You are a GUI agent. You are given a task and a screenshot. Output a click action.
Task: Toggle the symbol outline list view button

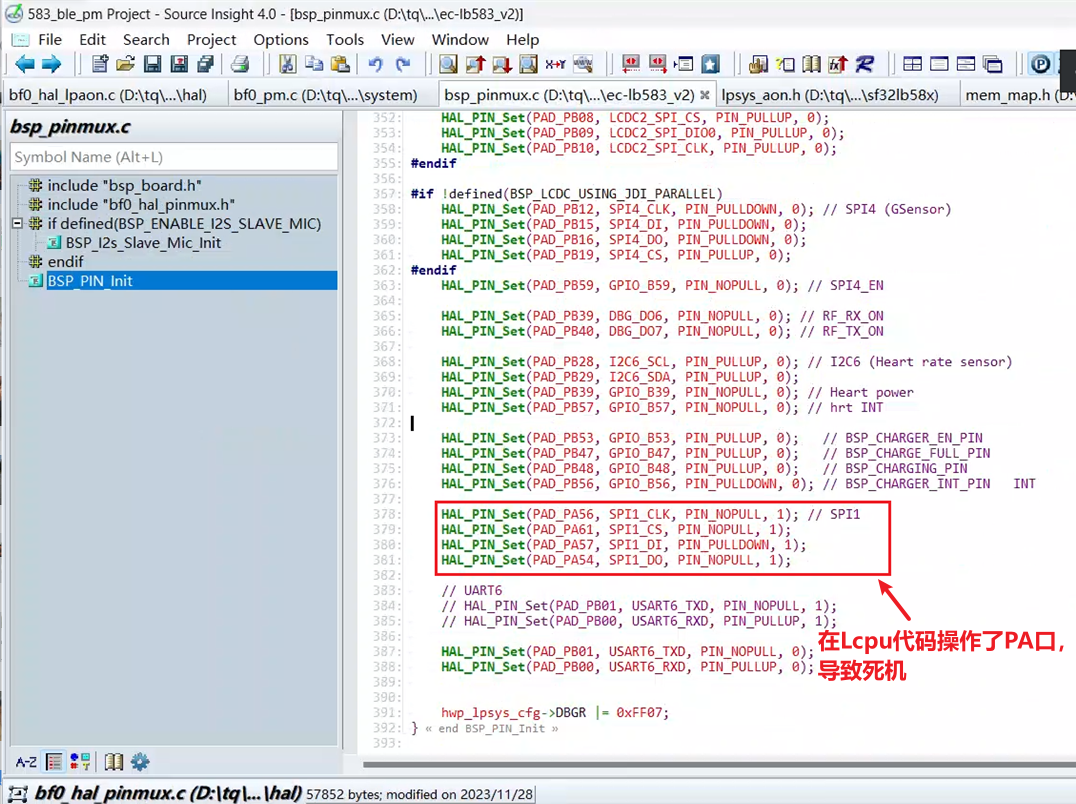54,762
